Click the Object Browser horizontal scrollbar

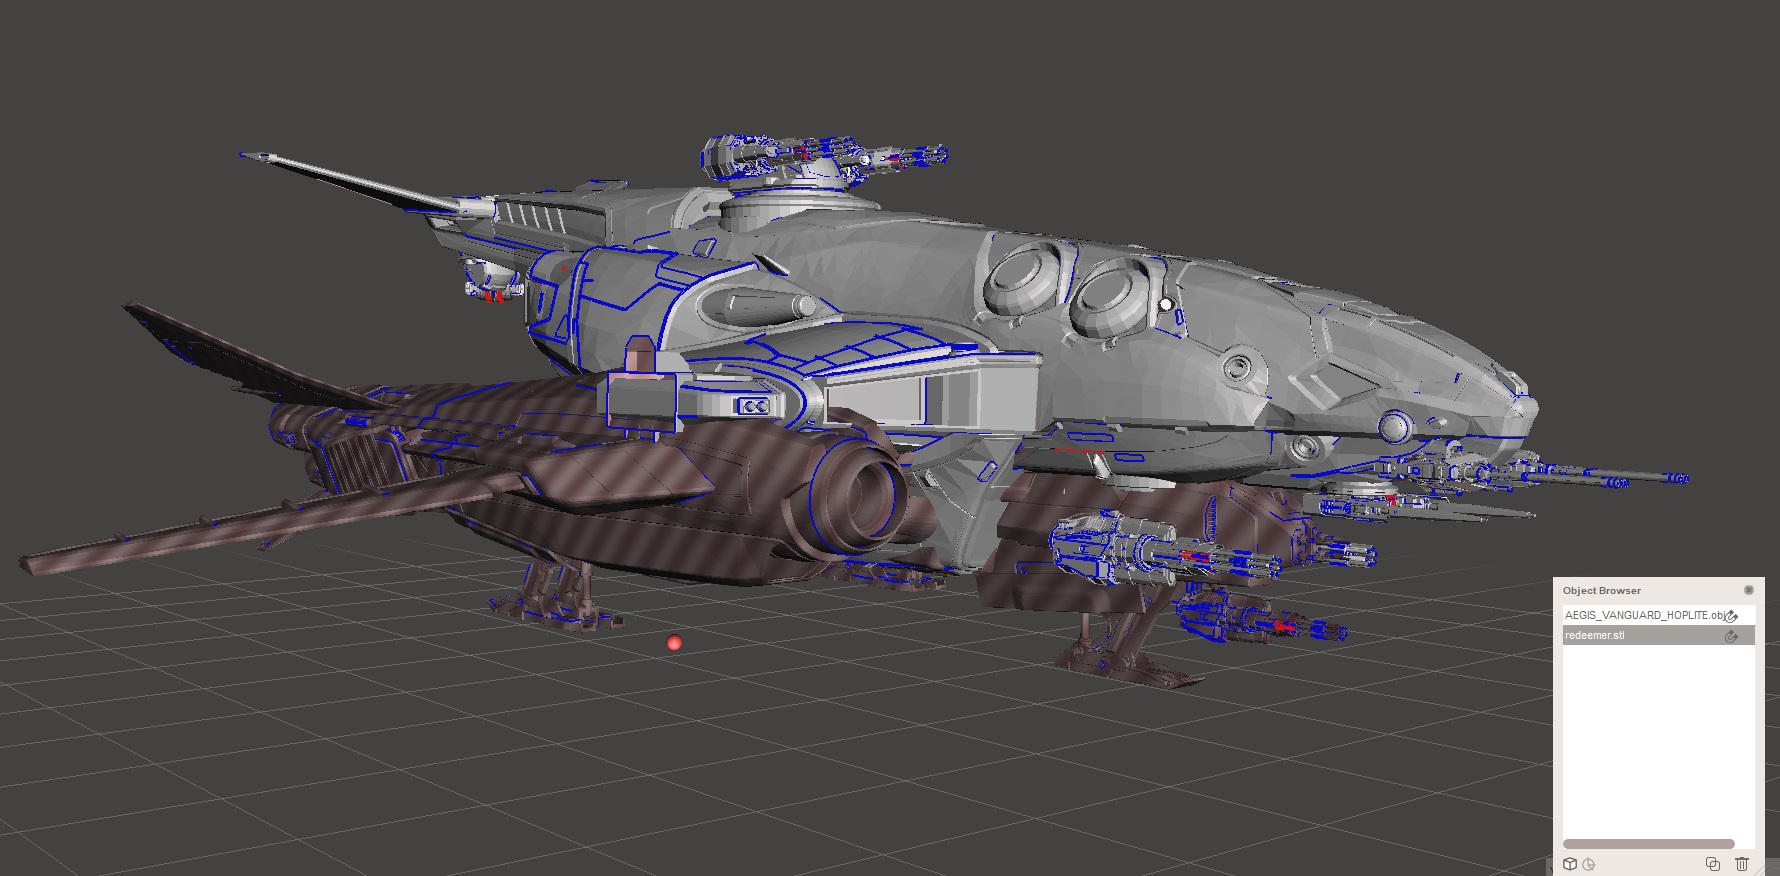(1648, 844)
